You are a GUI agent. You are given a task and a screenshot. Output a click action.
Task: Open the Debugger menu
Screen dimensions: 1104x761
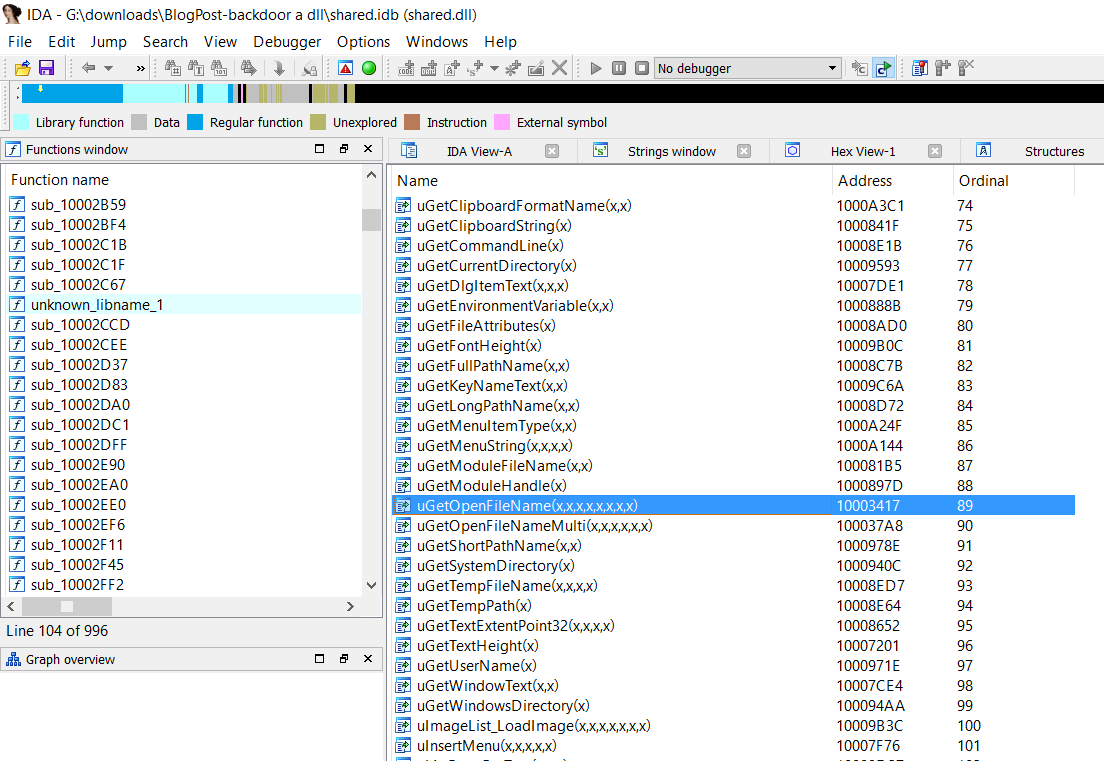coord(287,42)
